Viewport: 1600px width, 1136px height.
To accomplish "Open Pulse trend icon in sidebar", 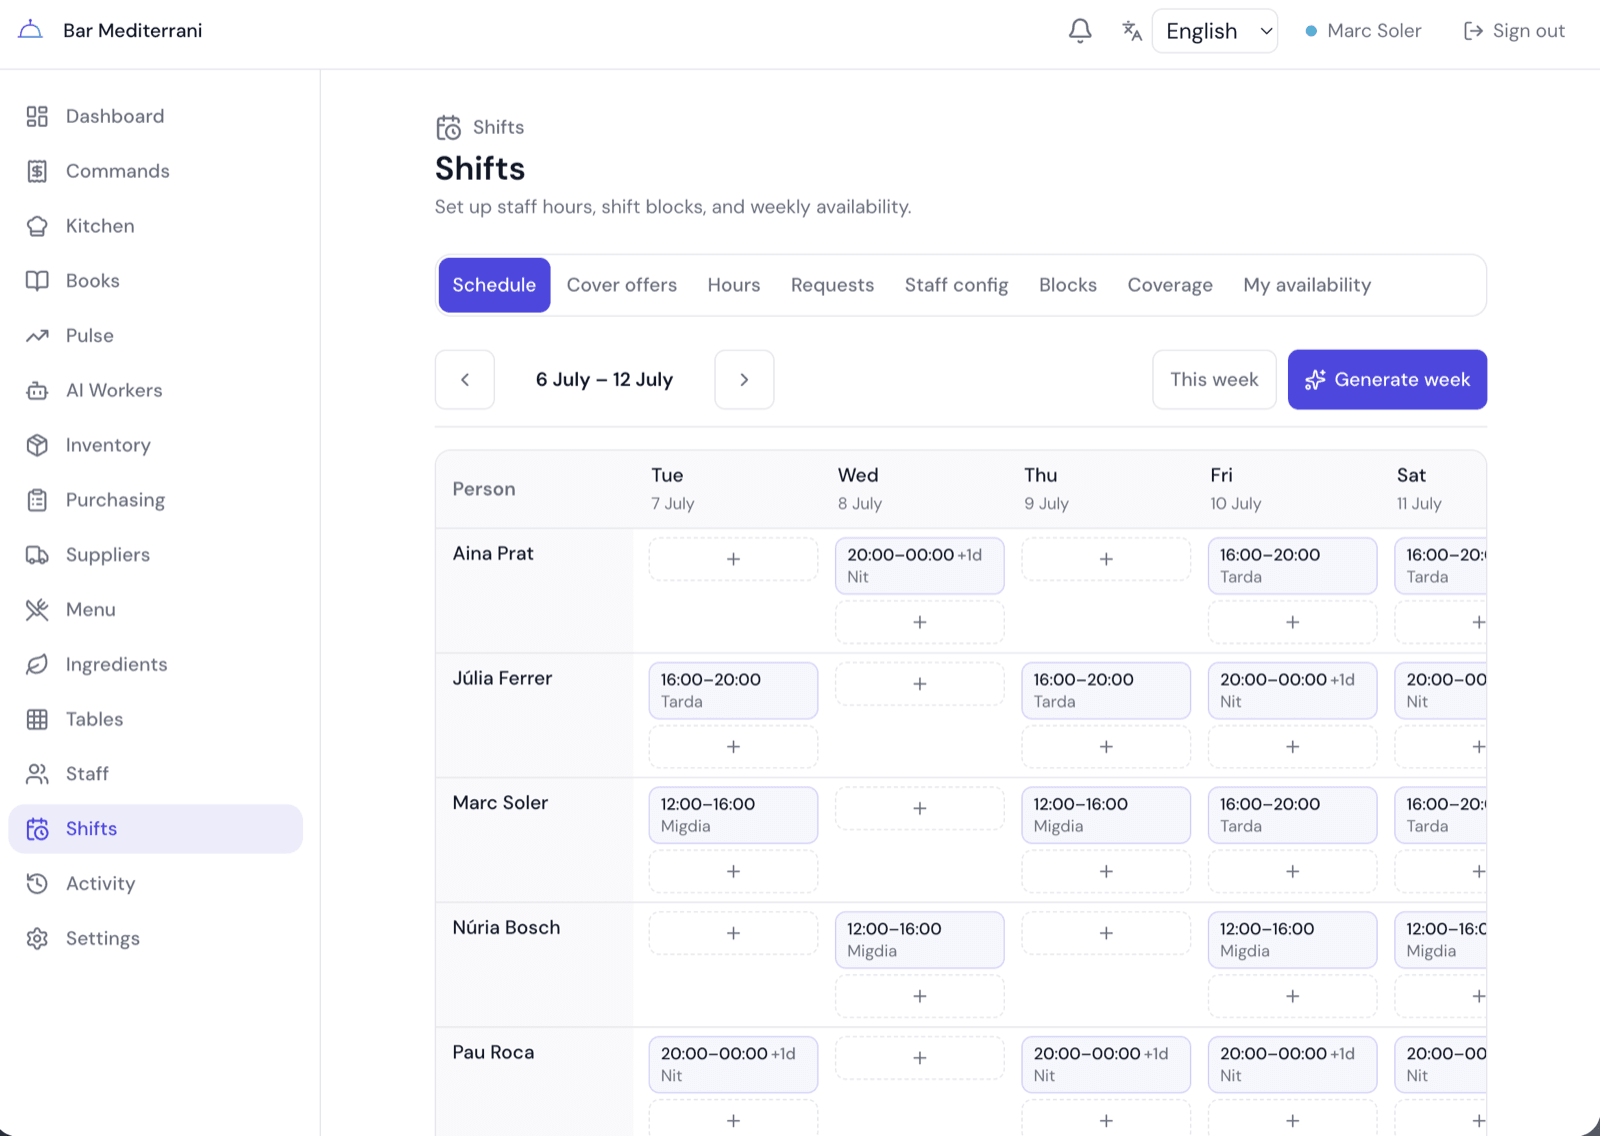I will point(37,336).
